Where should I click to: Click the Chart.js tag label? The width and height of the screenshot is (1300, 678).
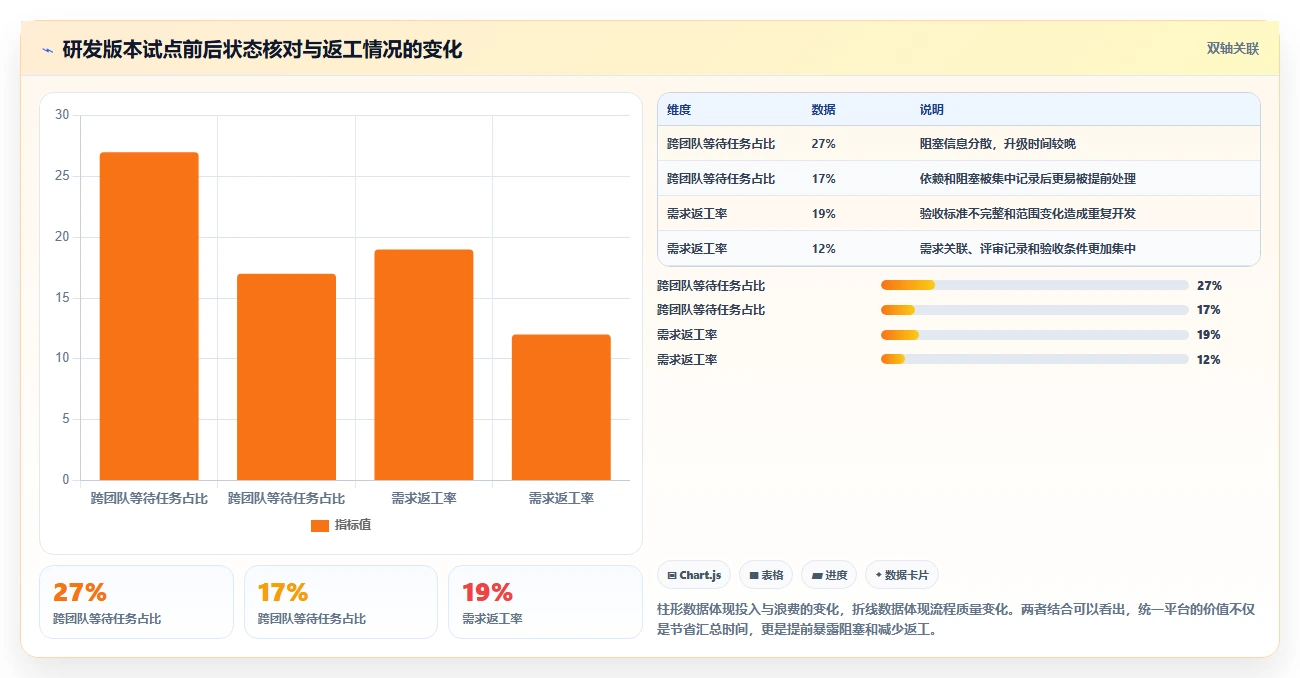click(x=700, y=576)
